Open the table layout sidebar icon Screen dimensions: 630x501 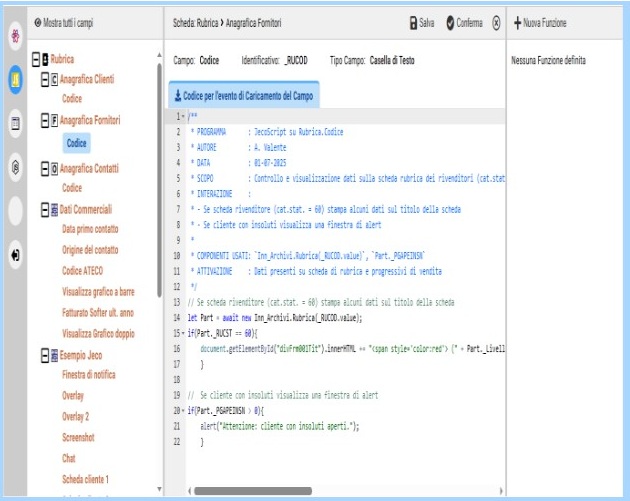[15, 122]
